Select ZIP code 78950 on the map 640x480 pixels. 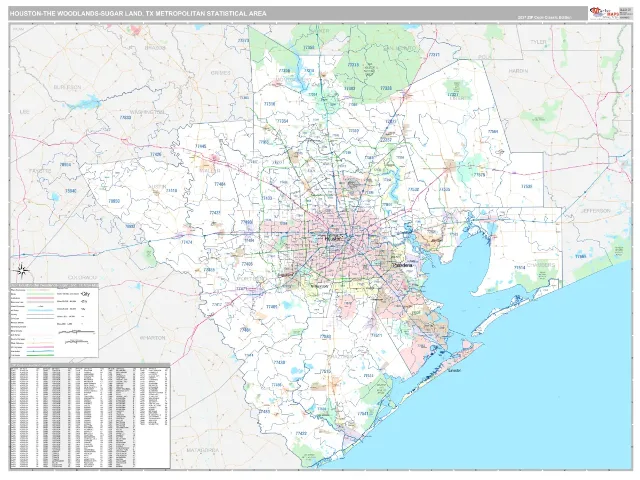click(114, 201)
